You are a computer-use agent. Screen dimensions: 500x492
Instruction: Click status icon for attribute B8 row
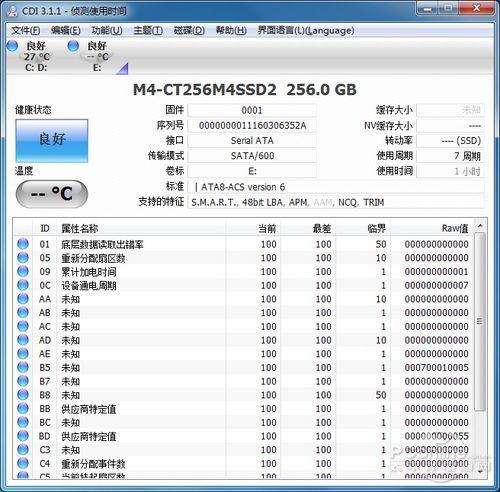tap(23, 395)
